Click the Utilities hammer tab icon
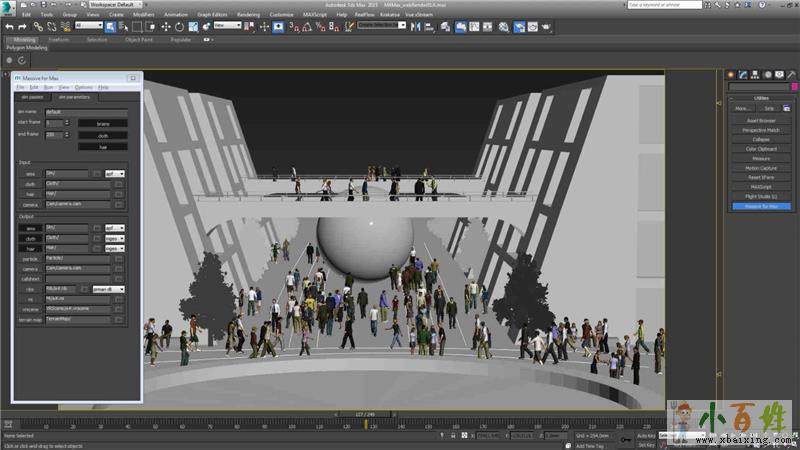Screen dimensions: 800x450 point(789,75)
